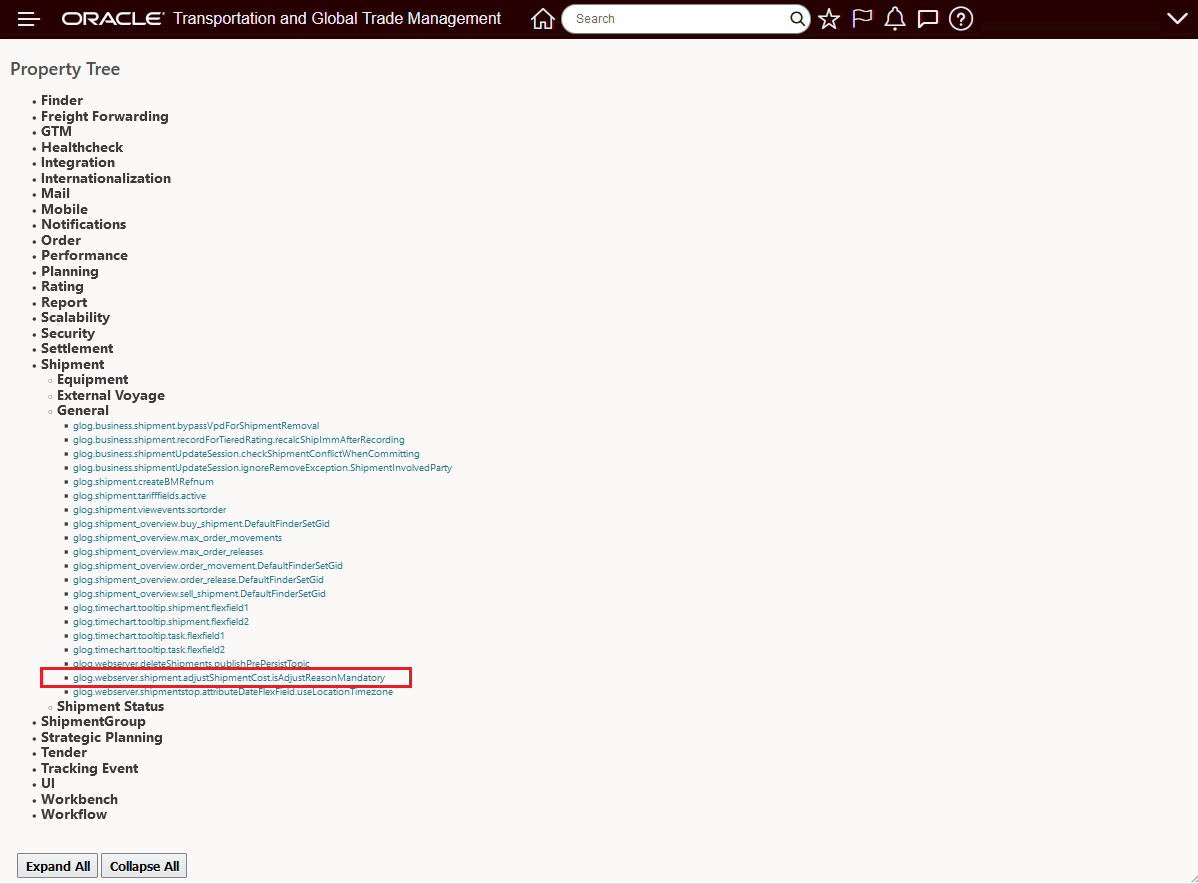Expand the Notifications node

tap(83, 225)
